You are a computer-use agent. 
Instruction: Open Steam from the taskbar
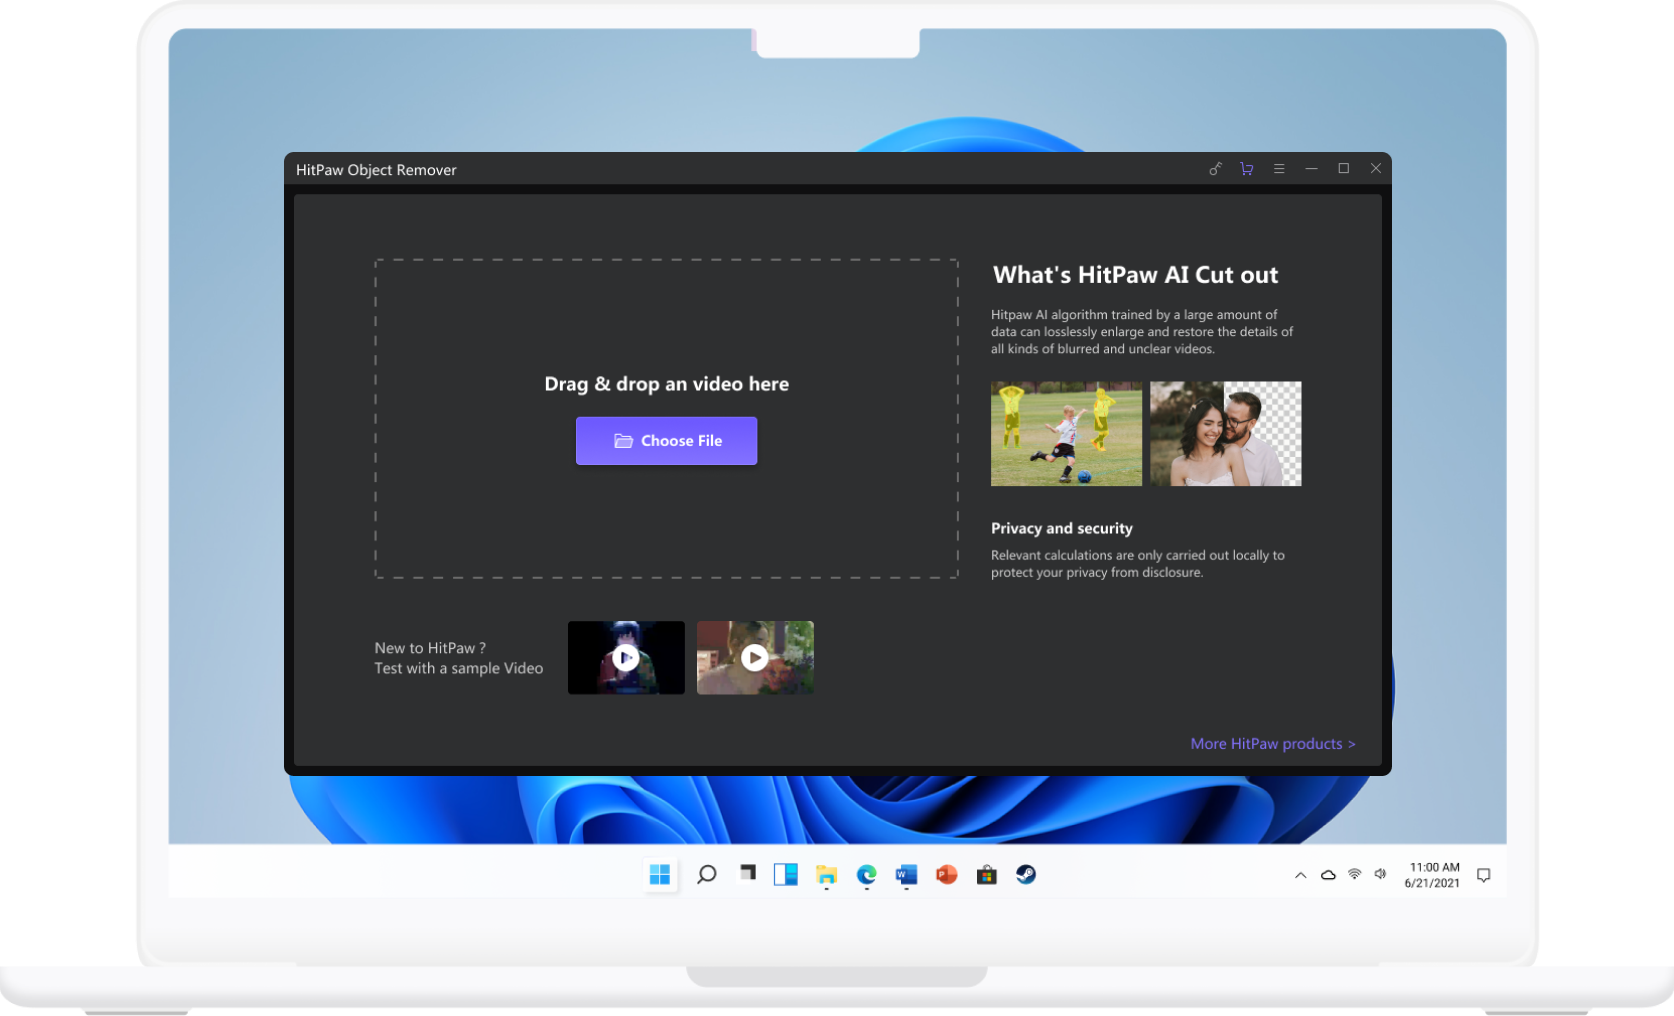1026,875
